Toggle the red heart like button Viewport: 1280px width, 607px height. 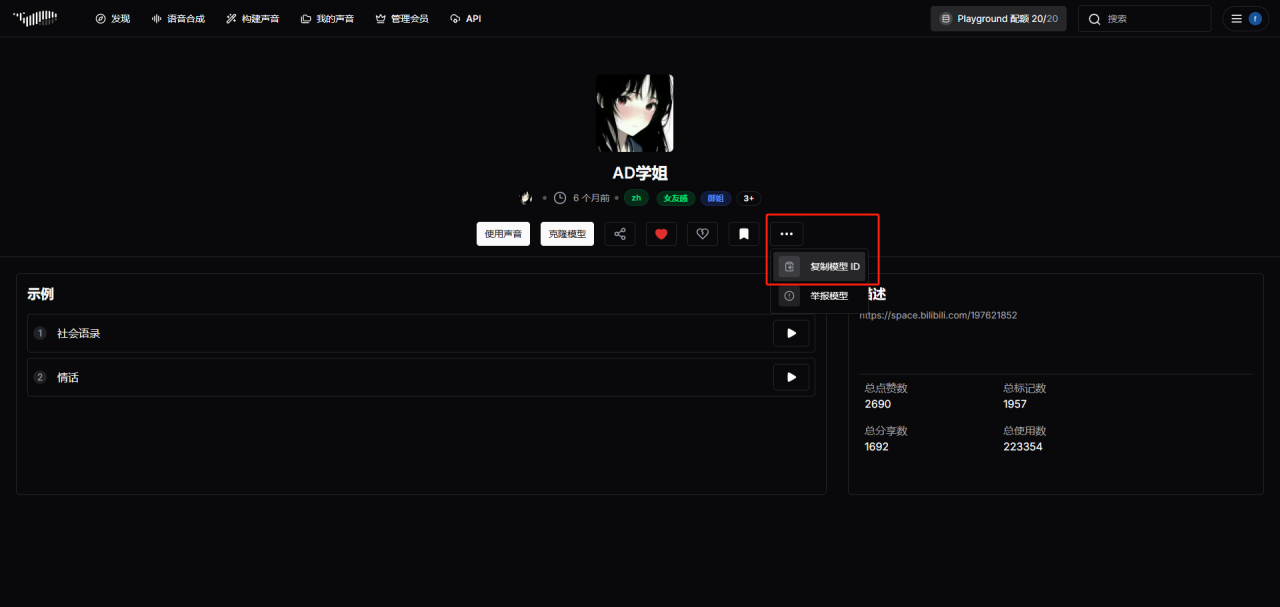coord(661,234)
